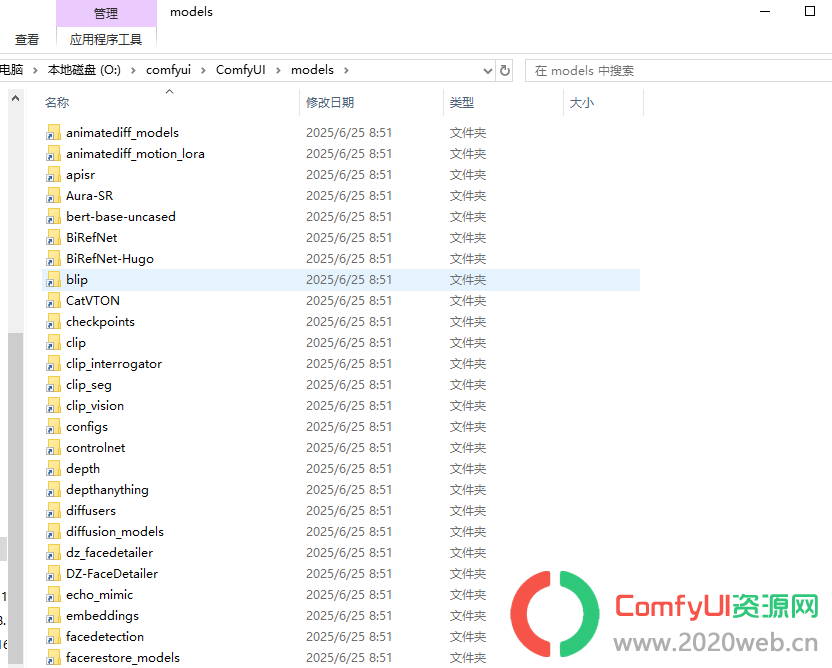832x668 pixels.
Task: Click the blip folder icon
Action: [53, 280]
